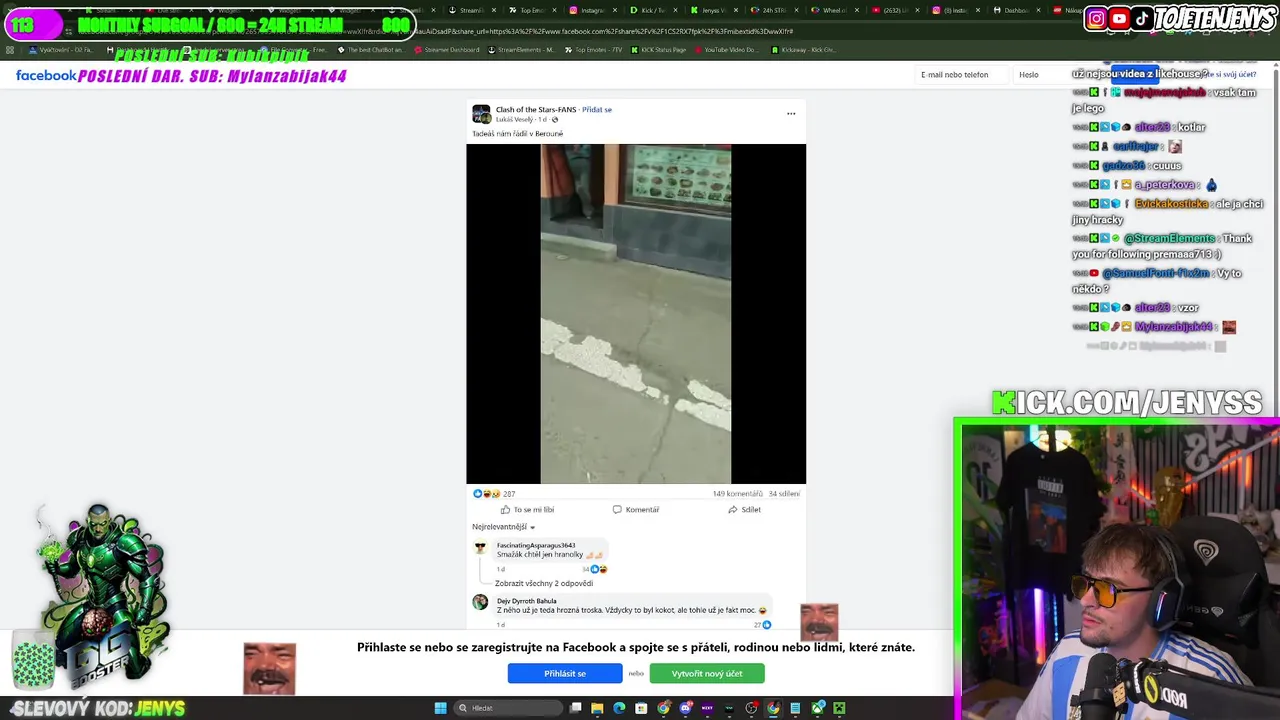This screenshot has width=1280, height=720.
Task: Expand the Nejrelevantnější comment sort dropdown
Action: [x=503, y=527]
